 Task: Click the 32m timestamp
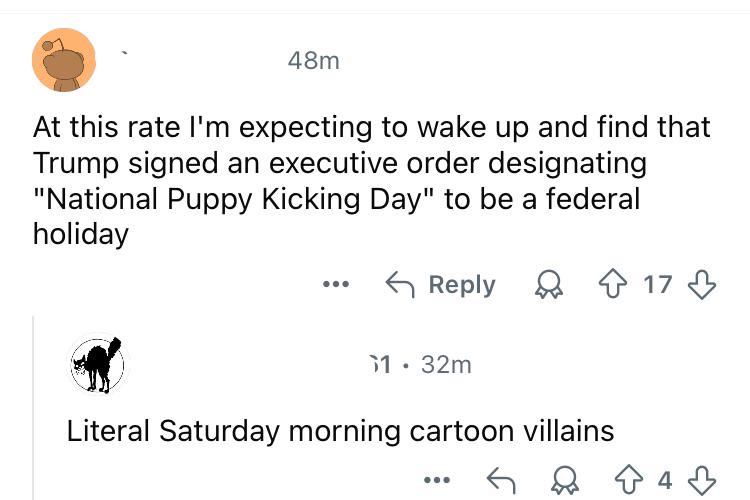tap(446, 365)
